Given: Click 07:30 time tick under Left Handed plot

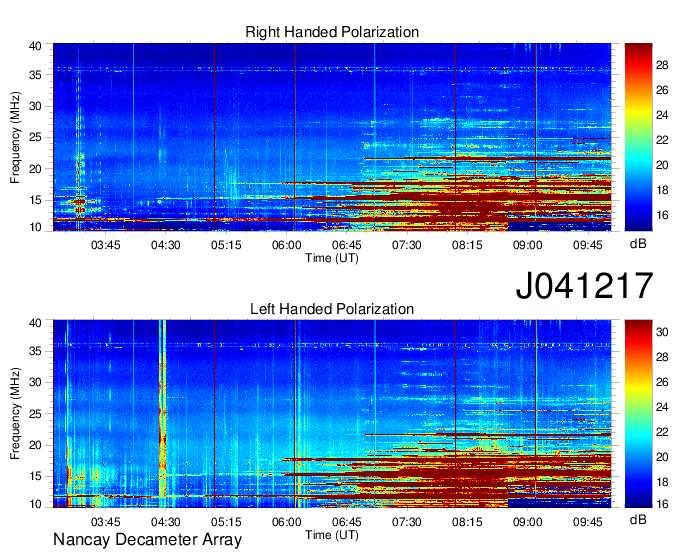Looking at the screenshot, I should (x=406, y=522).
